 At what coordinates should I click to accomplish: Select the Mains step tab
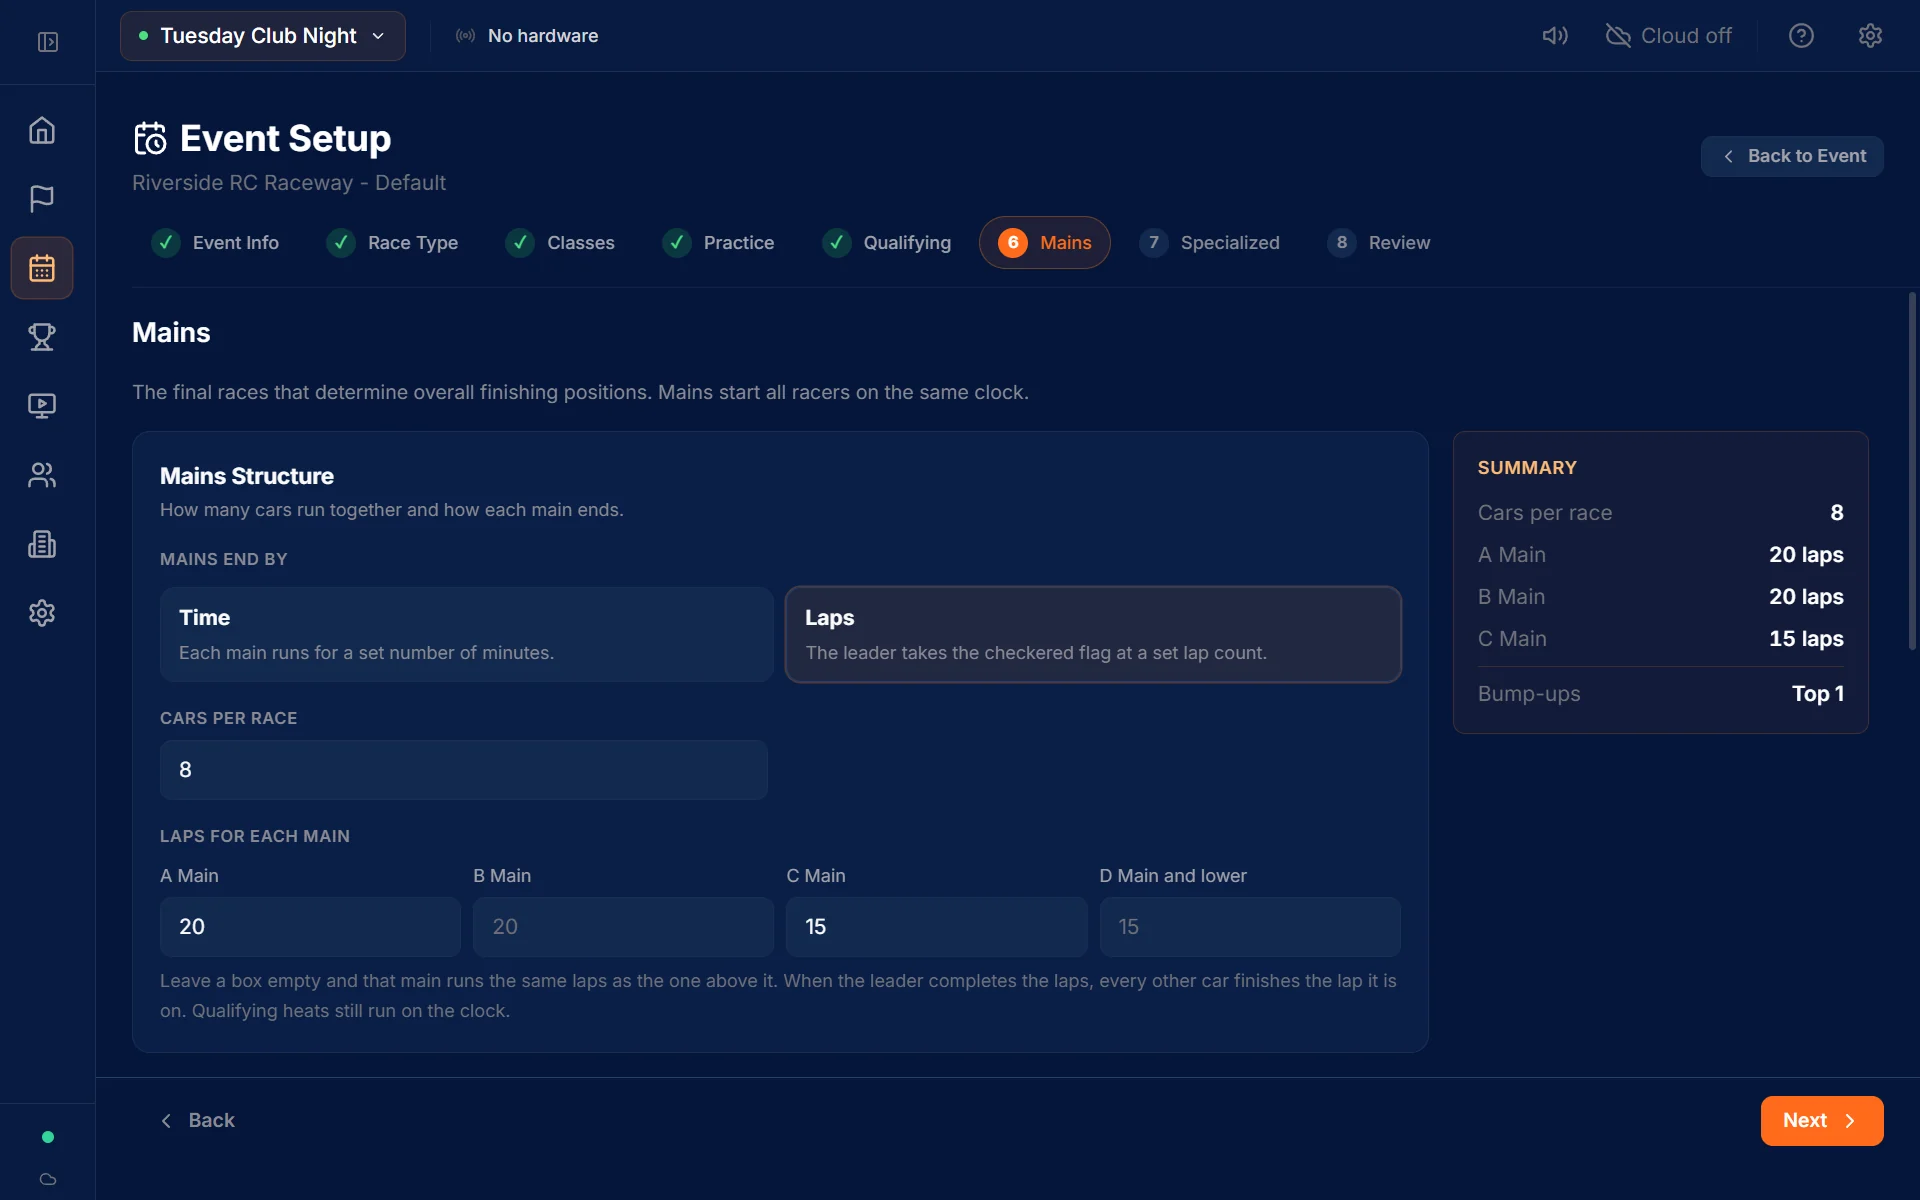pos(1044,243)
